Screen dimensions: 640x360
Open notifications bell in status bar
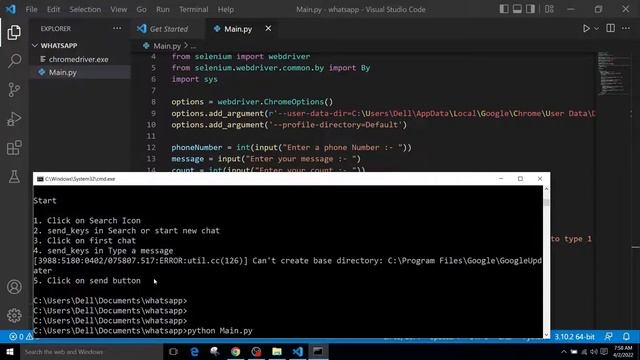(x=626, y=337)
